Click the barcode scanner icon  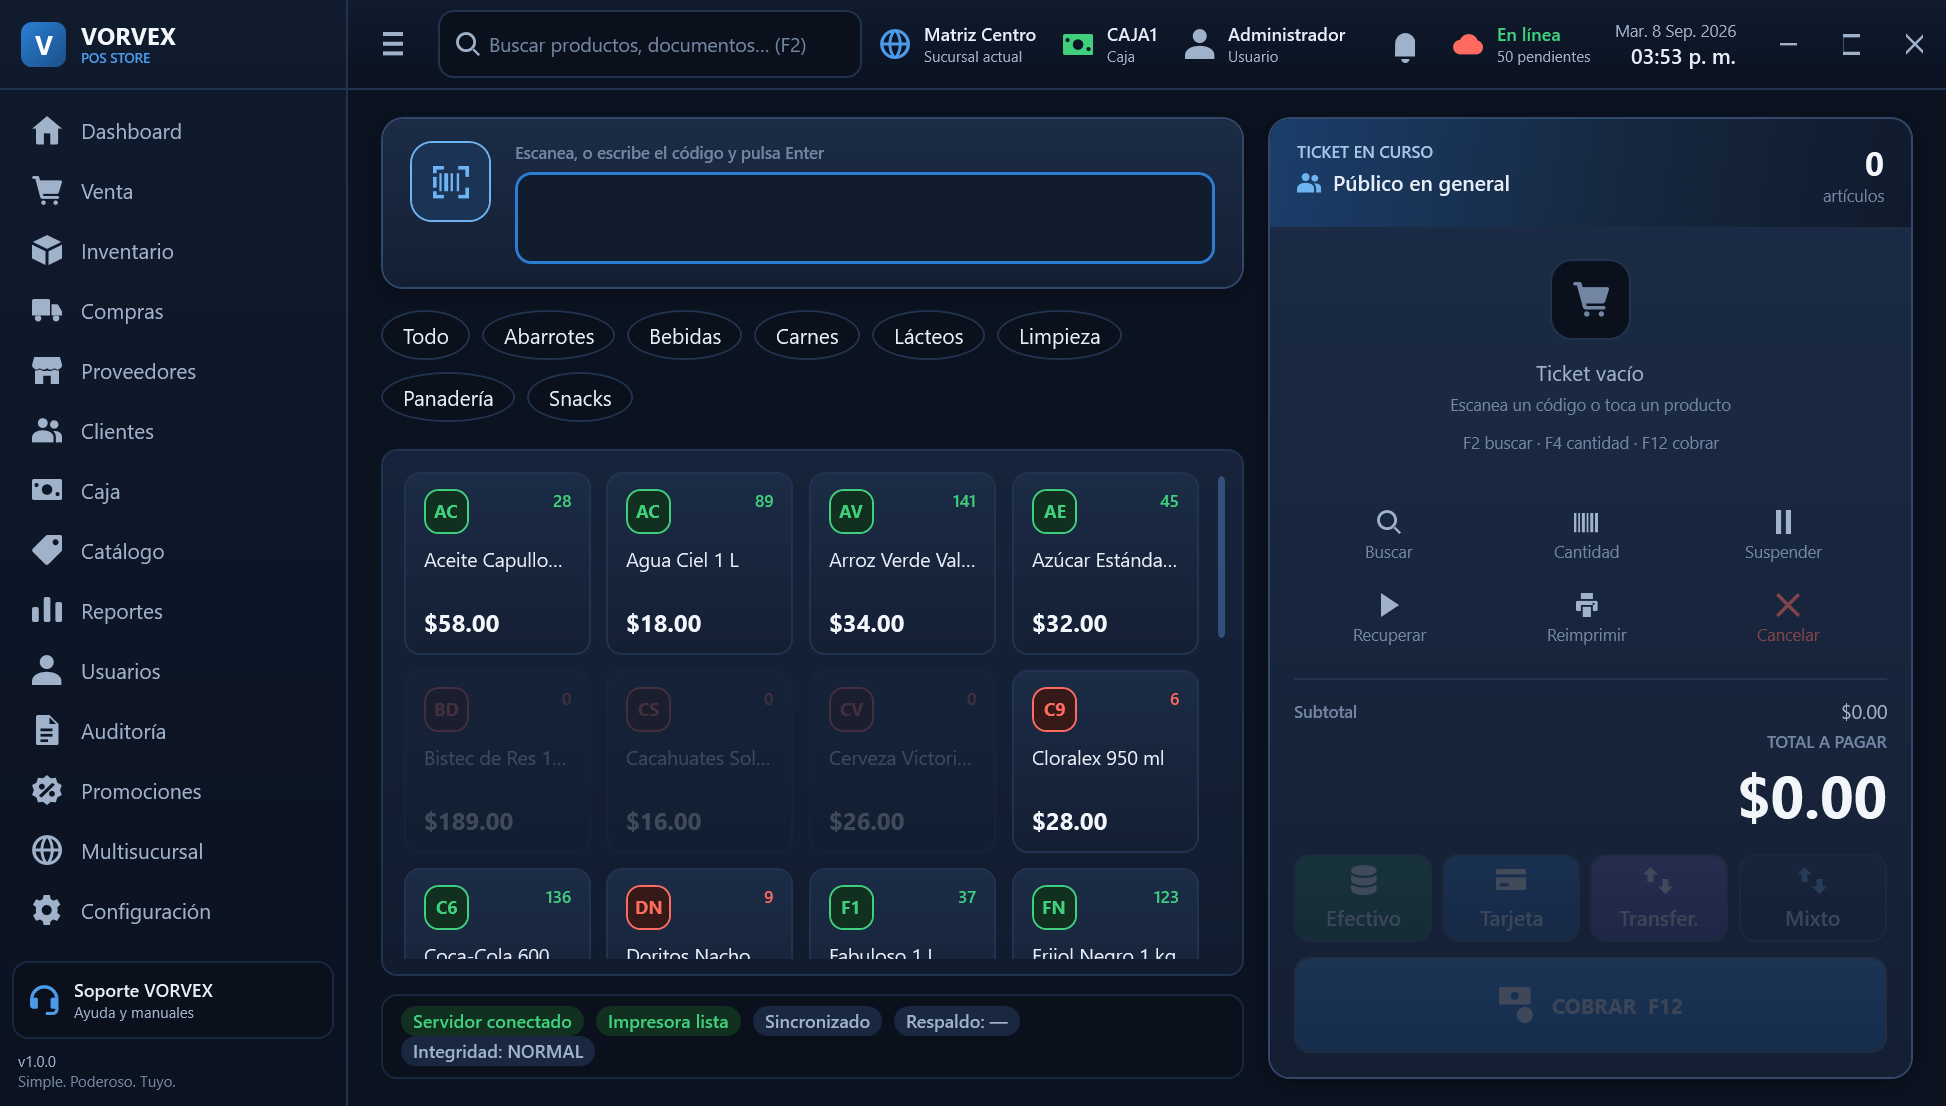tap(450, 181)
